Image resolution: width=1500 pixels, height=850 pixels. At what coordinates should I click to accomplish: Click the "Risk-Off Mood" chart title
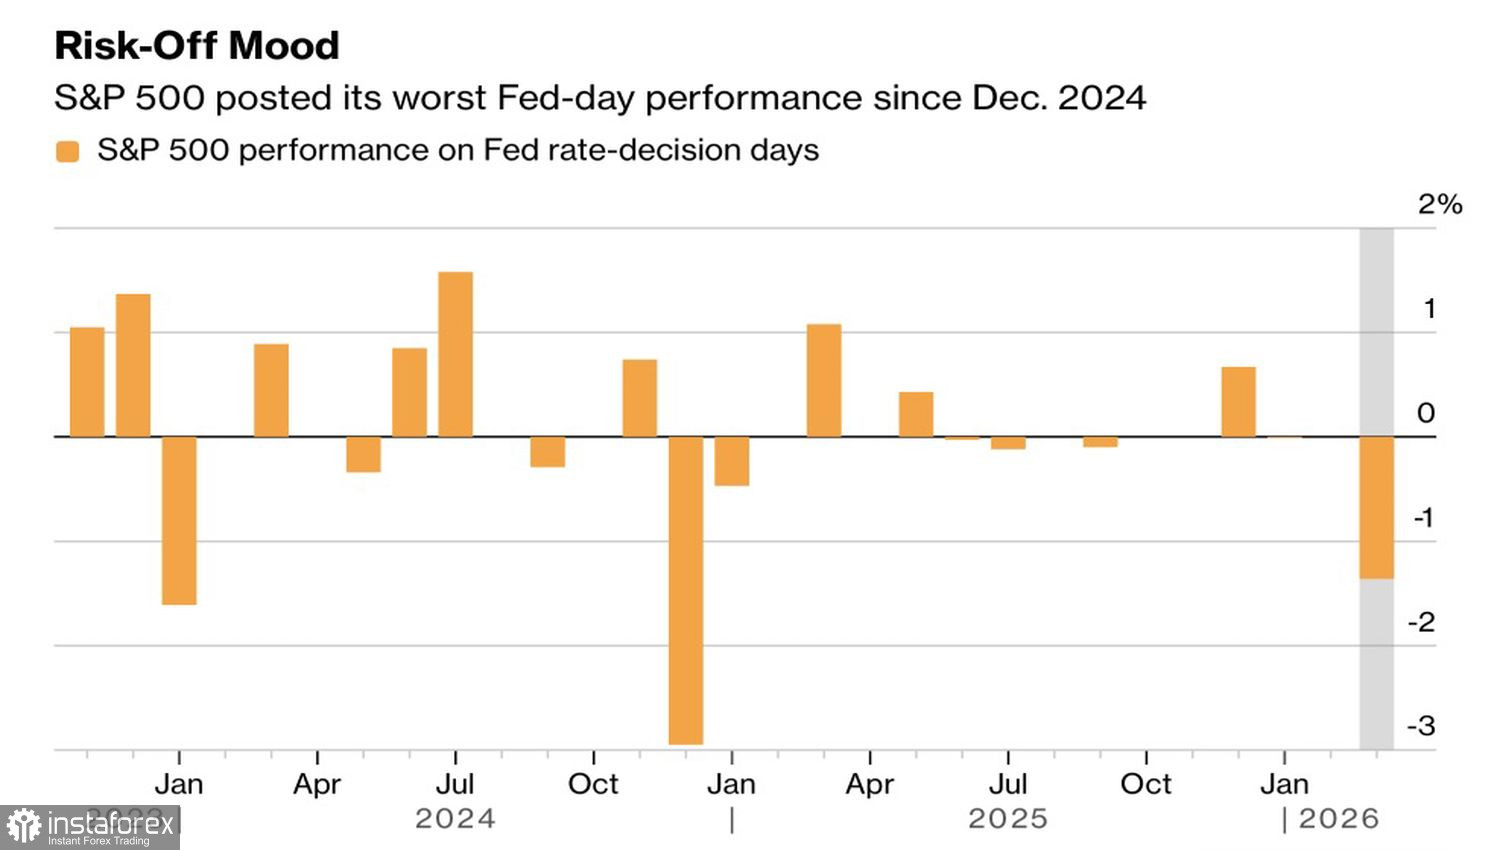(197, 46)
